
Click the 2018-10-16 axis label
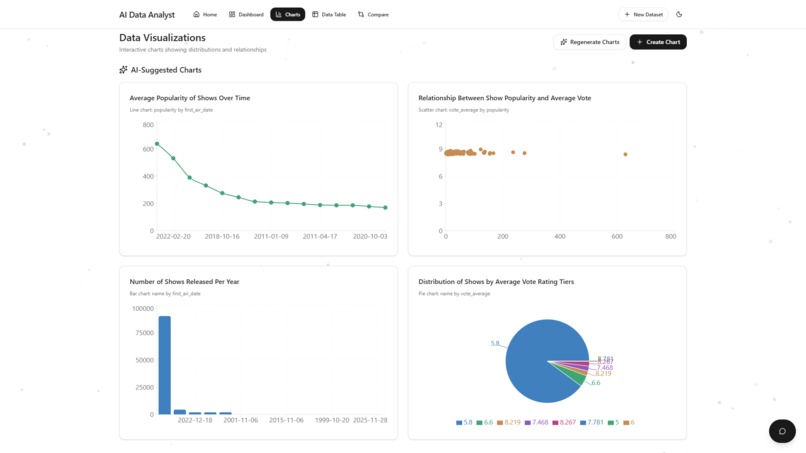[x=222, y=237]
